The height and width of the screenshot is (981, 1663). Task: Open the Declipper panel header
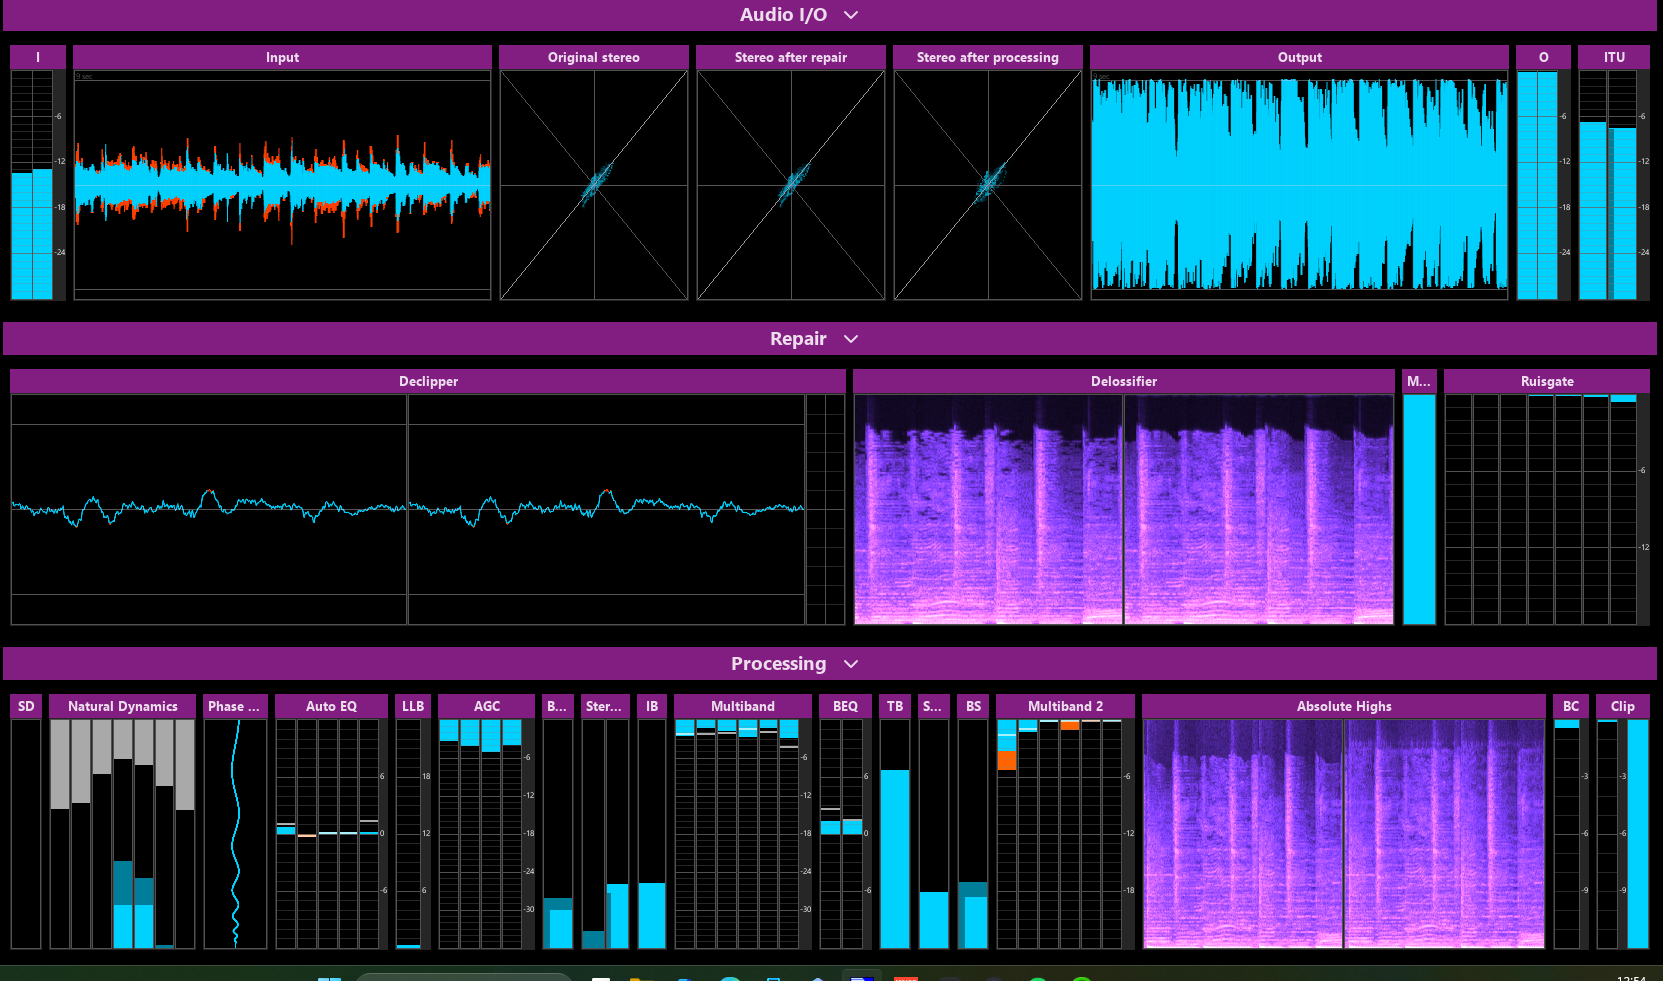[x=428, y=381]
